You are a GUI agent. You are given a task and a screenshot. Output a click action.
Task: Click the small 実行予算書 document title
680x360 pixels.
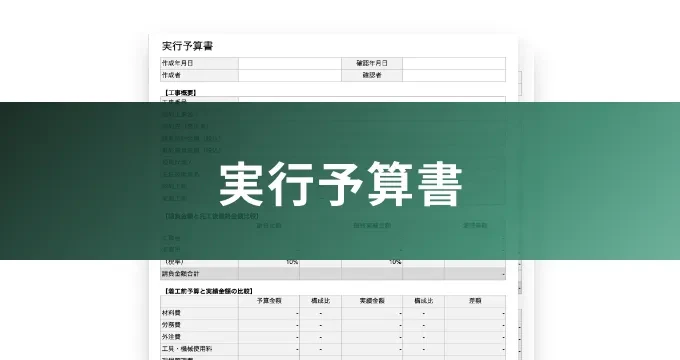point(187,46)
